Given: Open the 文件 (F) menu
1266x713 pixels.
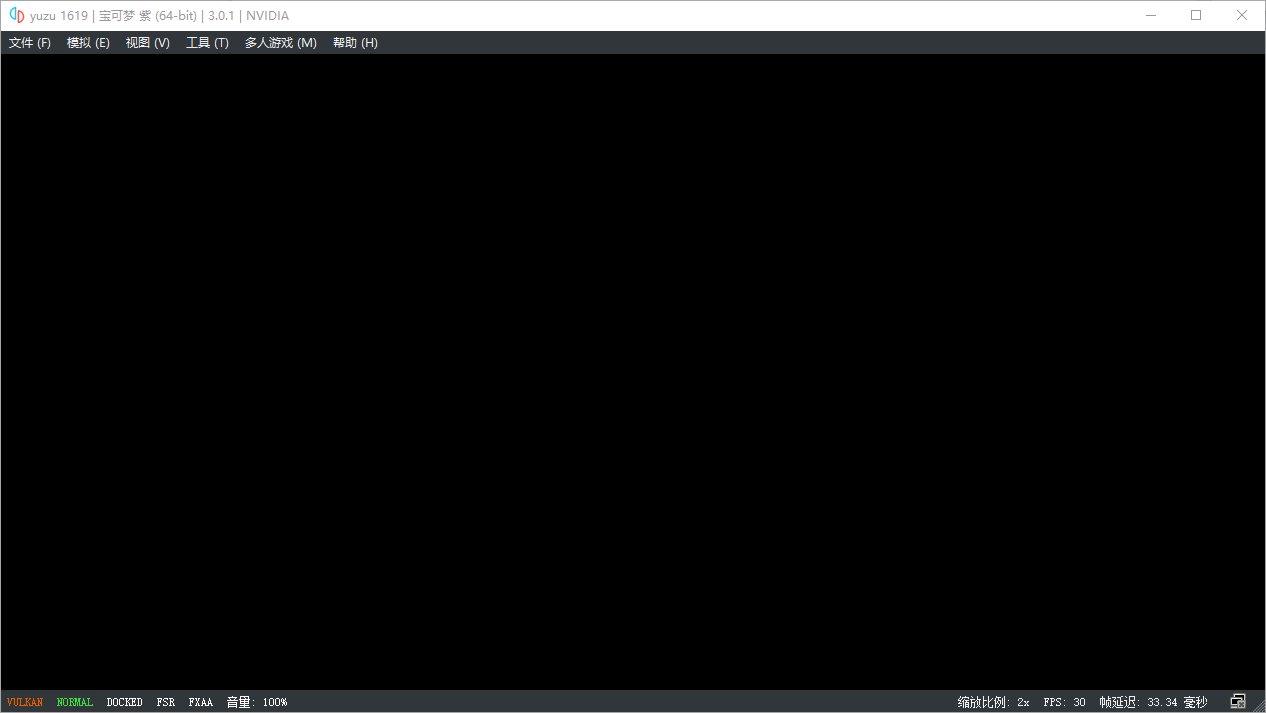Looking at the screenshot, I should pyautogui.click(x=30, y=43).
